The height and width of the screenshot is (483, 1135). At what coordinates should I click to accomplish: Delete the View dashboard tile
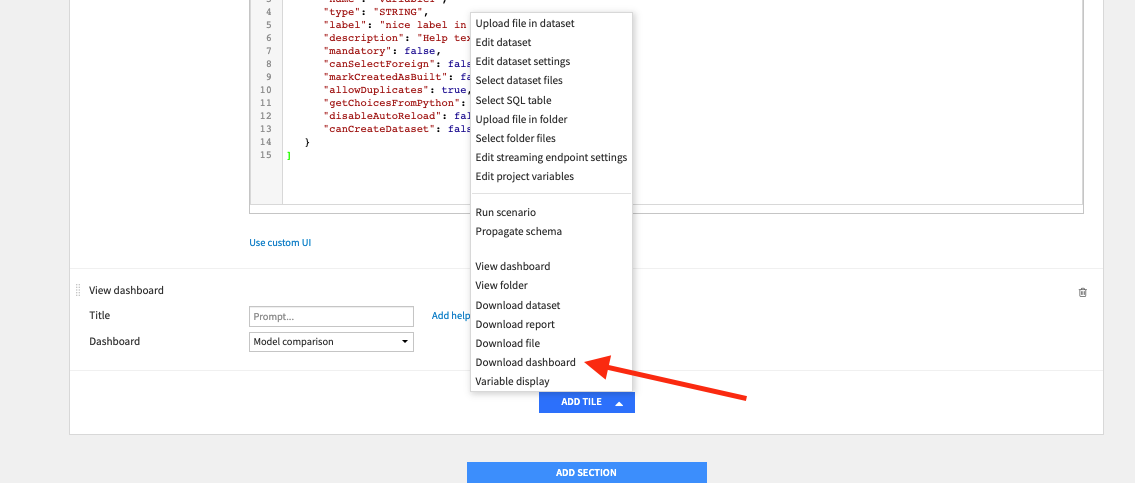(x=1082, y=293)
